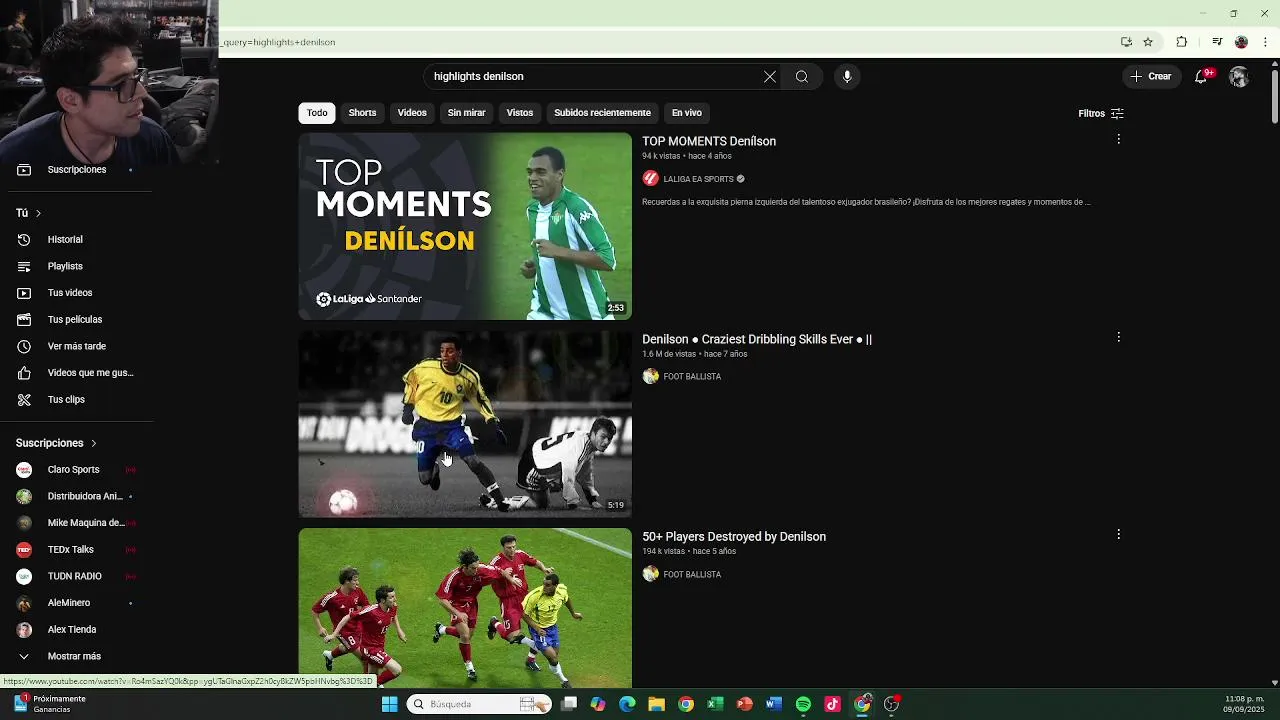Open 50+ Players Destroyed by Denilson title
The height and width of the screenshot is (720, 1280).
[734, 537]
